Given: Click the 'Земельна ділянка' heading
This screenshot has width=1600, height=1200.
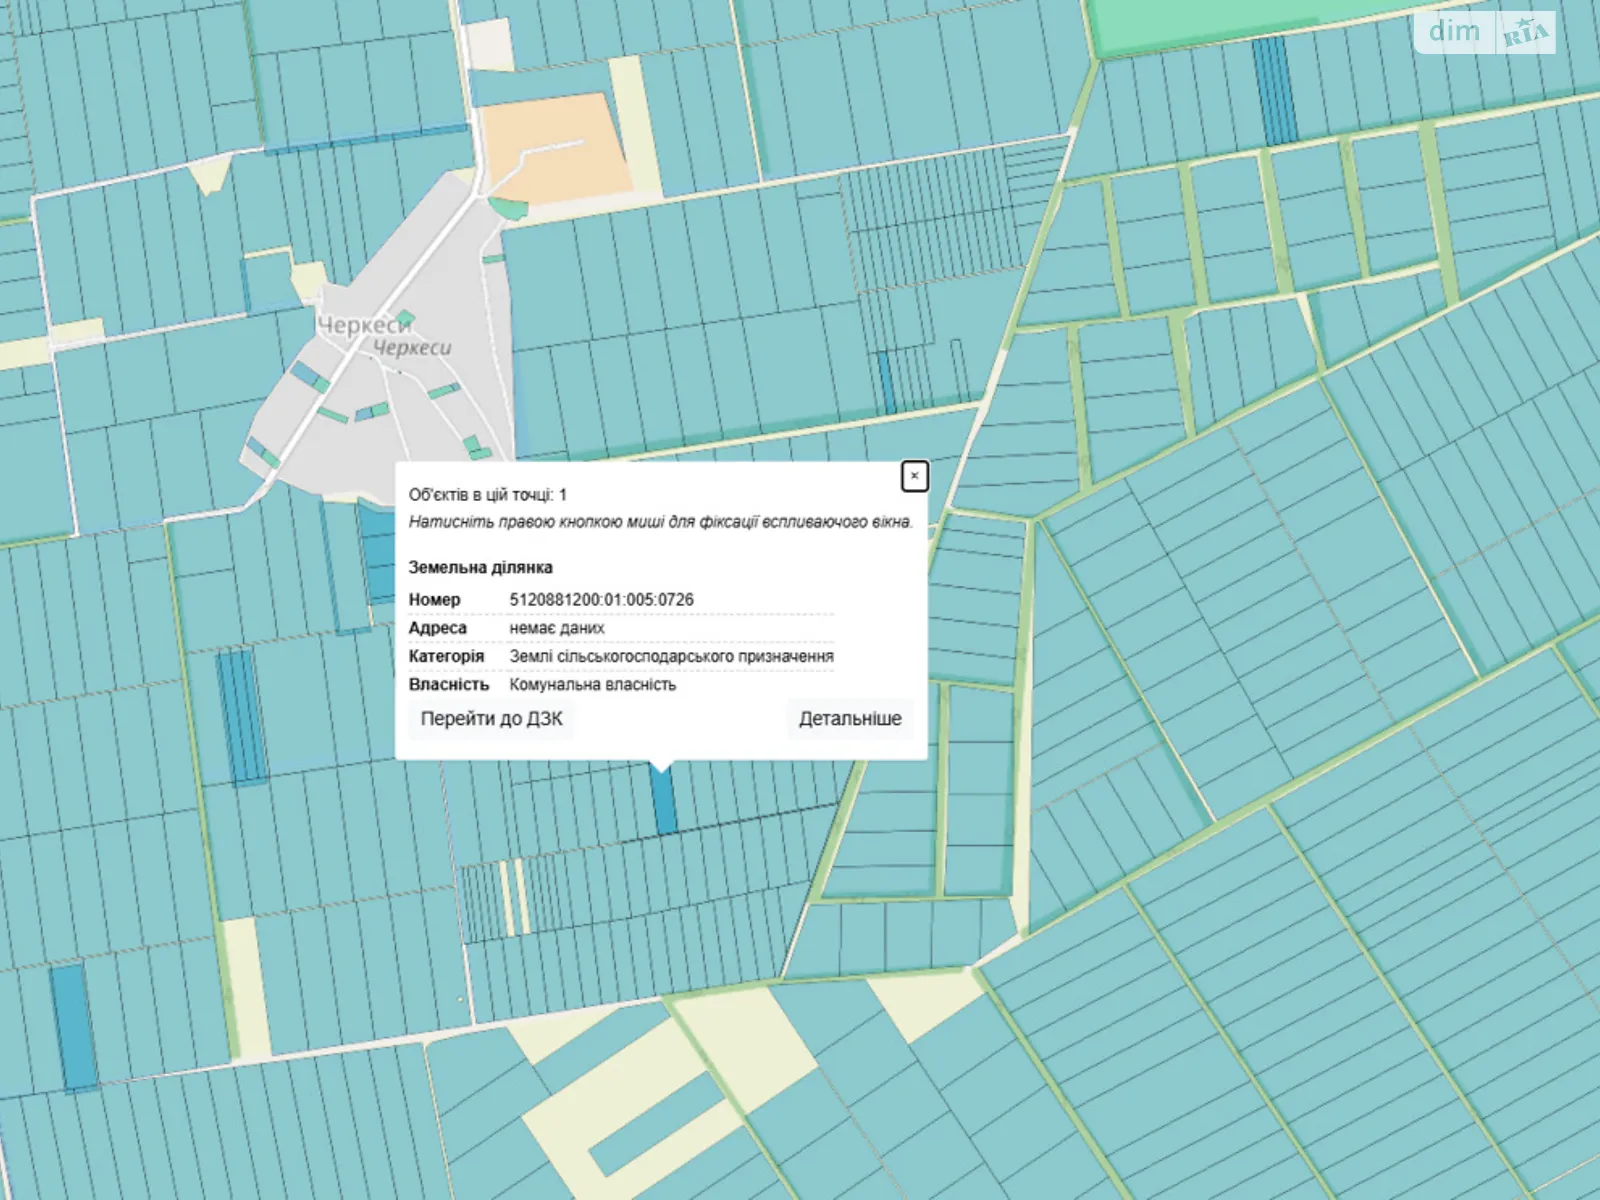Looking at the screenshot, I should click(480, 568).
